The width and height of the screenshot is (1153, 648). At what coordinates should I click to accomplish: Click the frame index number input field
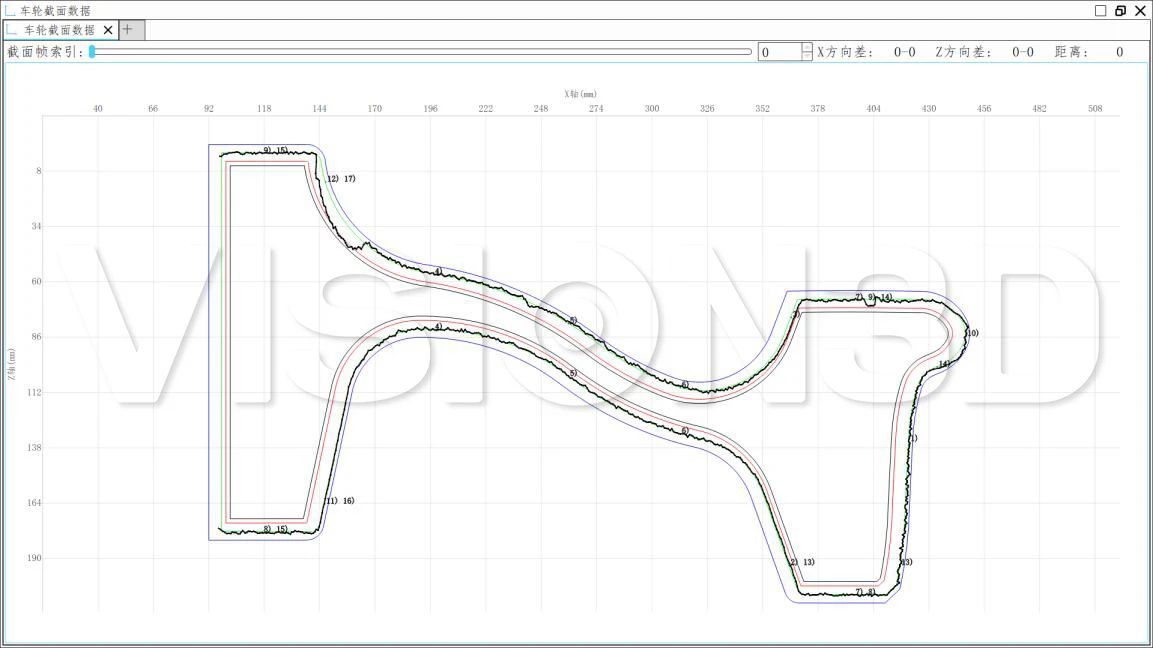(779, 52)
